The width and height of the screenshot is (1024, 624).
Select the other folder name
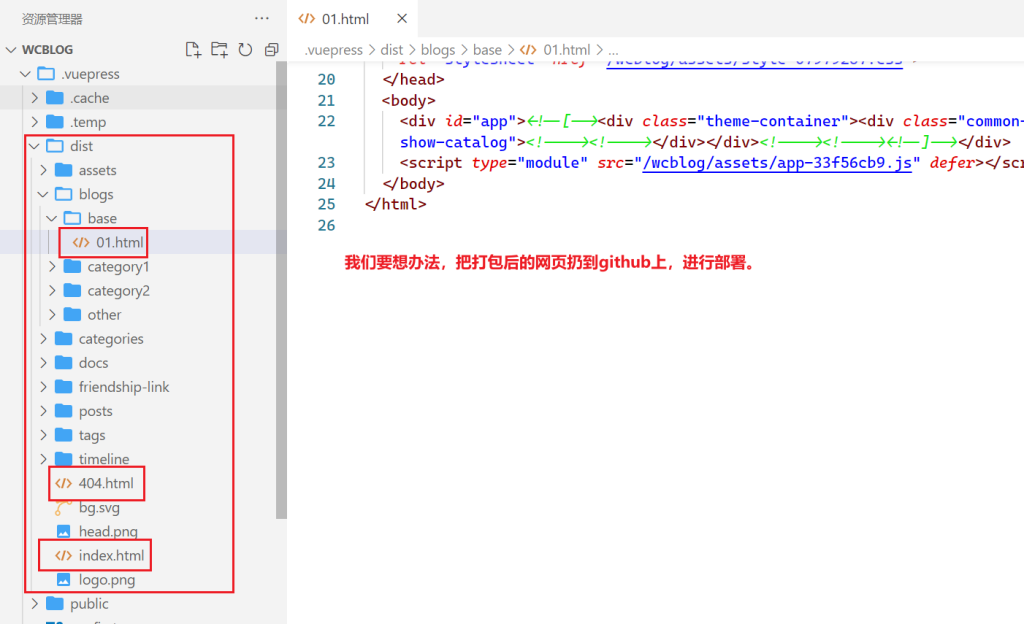[104, 315]
